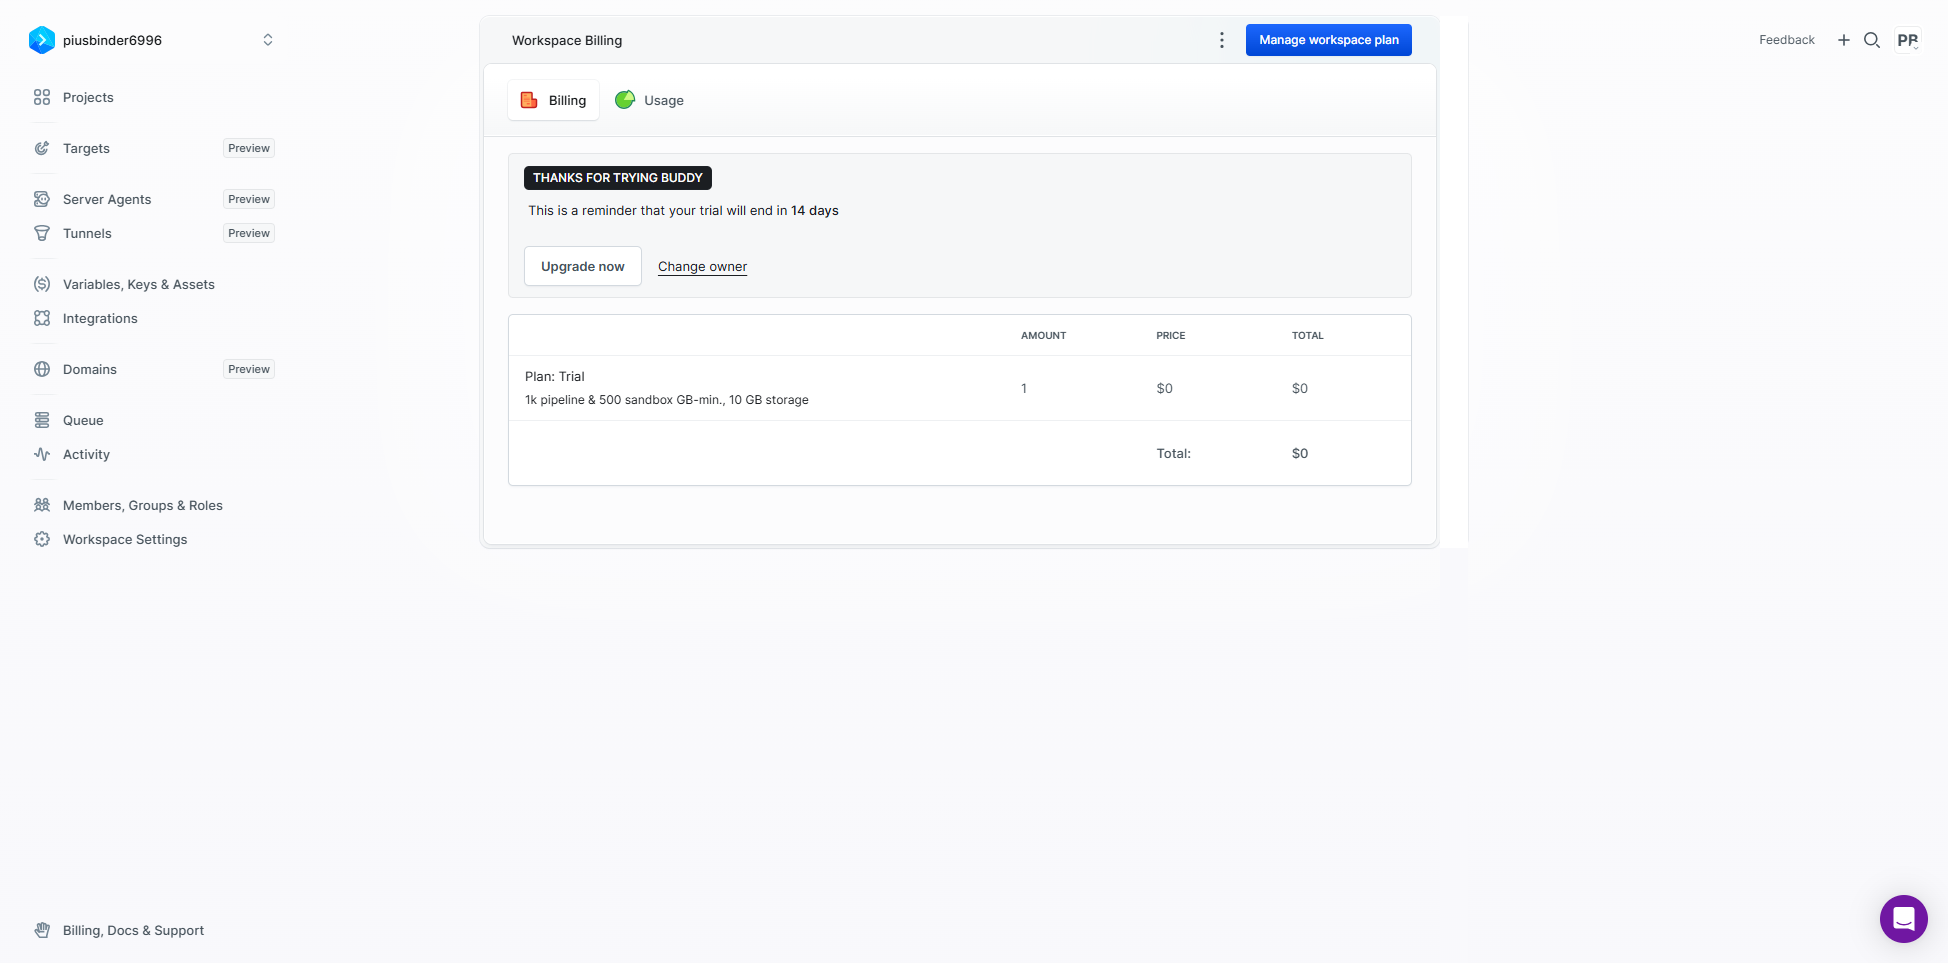Open Billing, Docs & Support at bottom
Viewport: 1948px width, 963px height.
pyautogui.click(x=133, y=930)
